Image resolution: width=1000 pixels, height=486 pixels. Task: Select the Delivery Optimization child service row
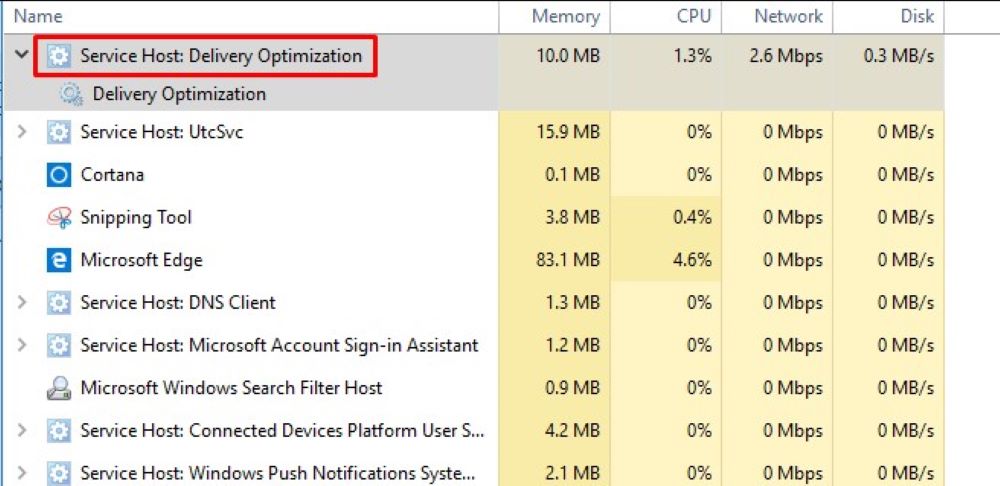tap(179, 94)
